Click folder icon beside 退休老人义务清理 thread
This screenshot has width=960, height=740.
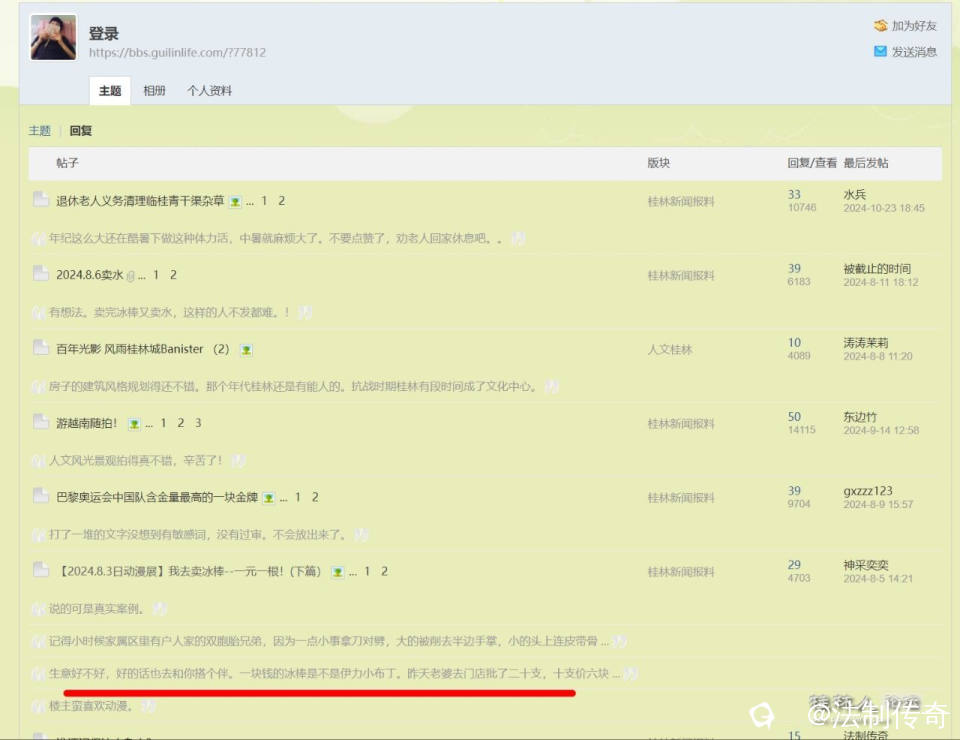41,200
